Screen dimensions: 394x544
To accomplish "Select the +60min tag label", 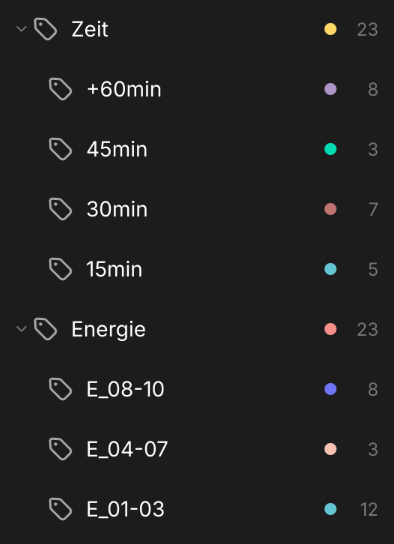I will (124, 90).
